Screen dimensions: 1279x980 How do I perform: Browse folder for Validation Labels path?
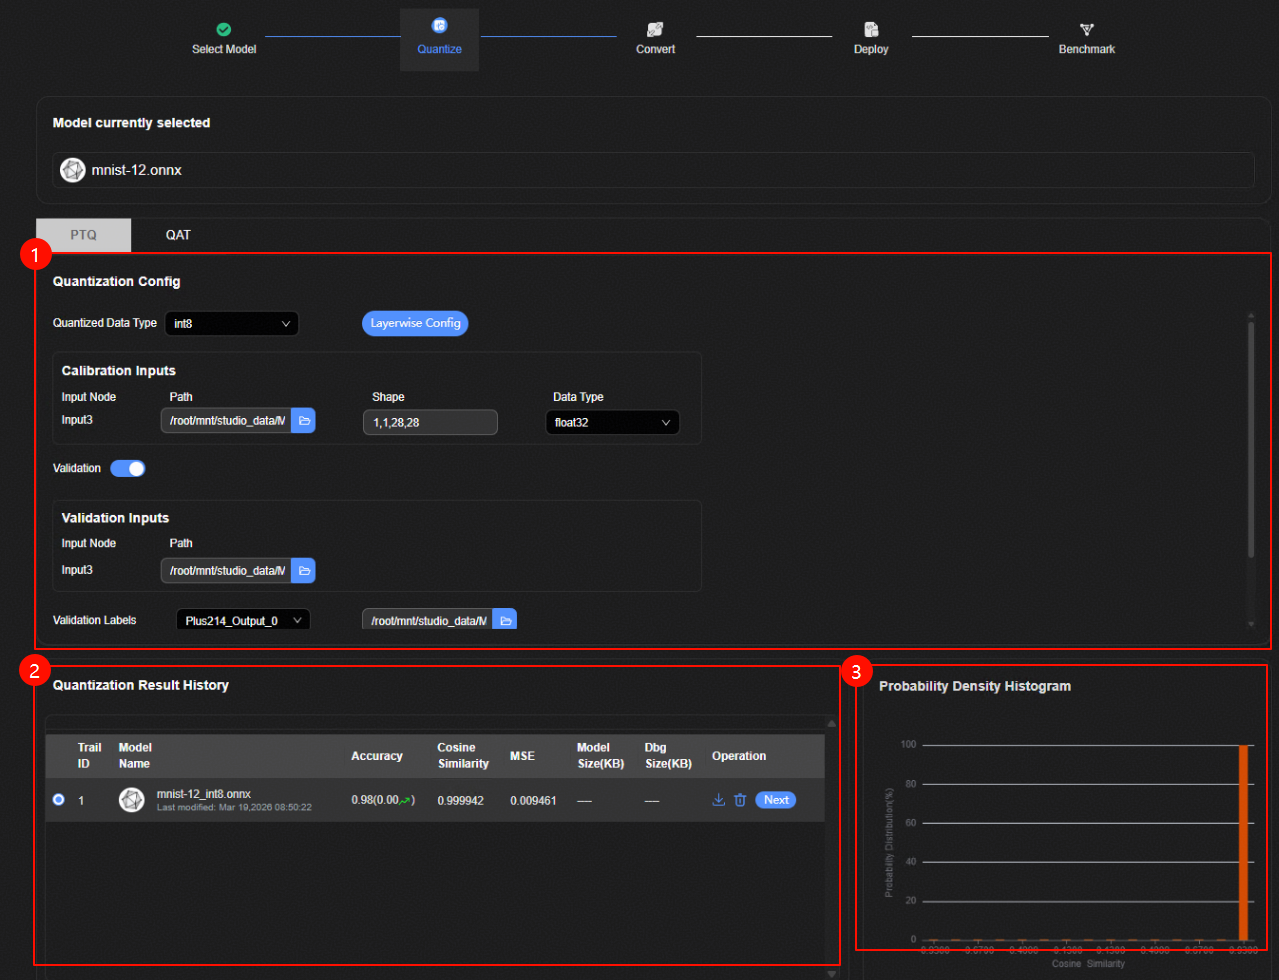[505, 621]
